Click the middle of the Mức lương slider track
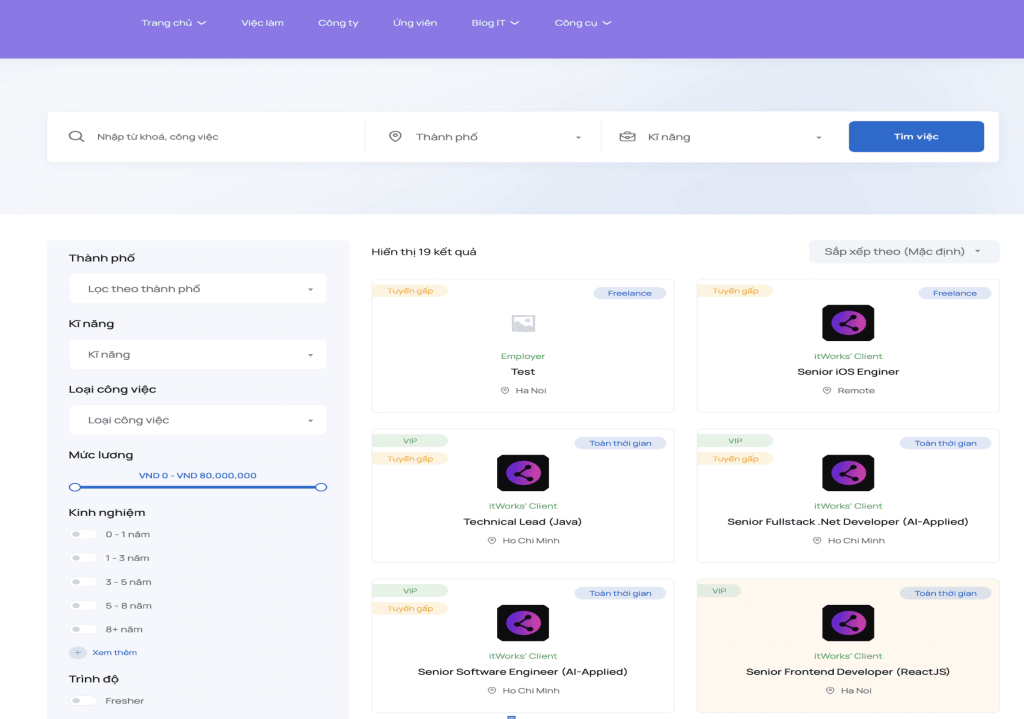The image size is (1024, 719). [198, 487]
